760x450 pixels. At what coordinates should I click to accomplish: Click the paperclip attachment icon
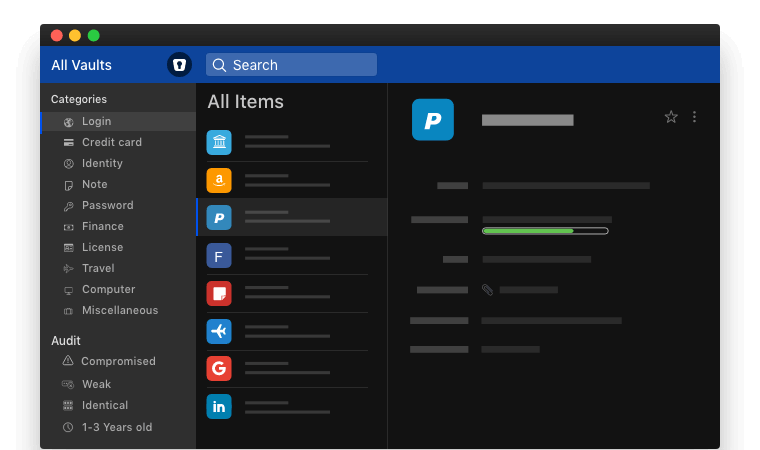488,290
